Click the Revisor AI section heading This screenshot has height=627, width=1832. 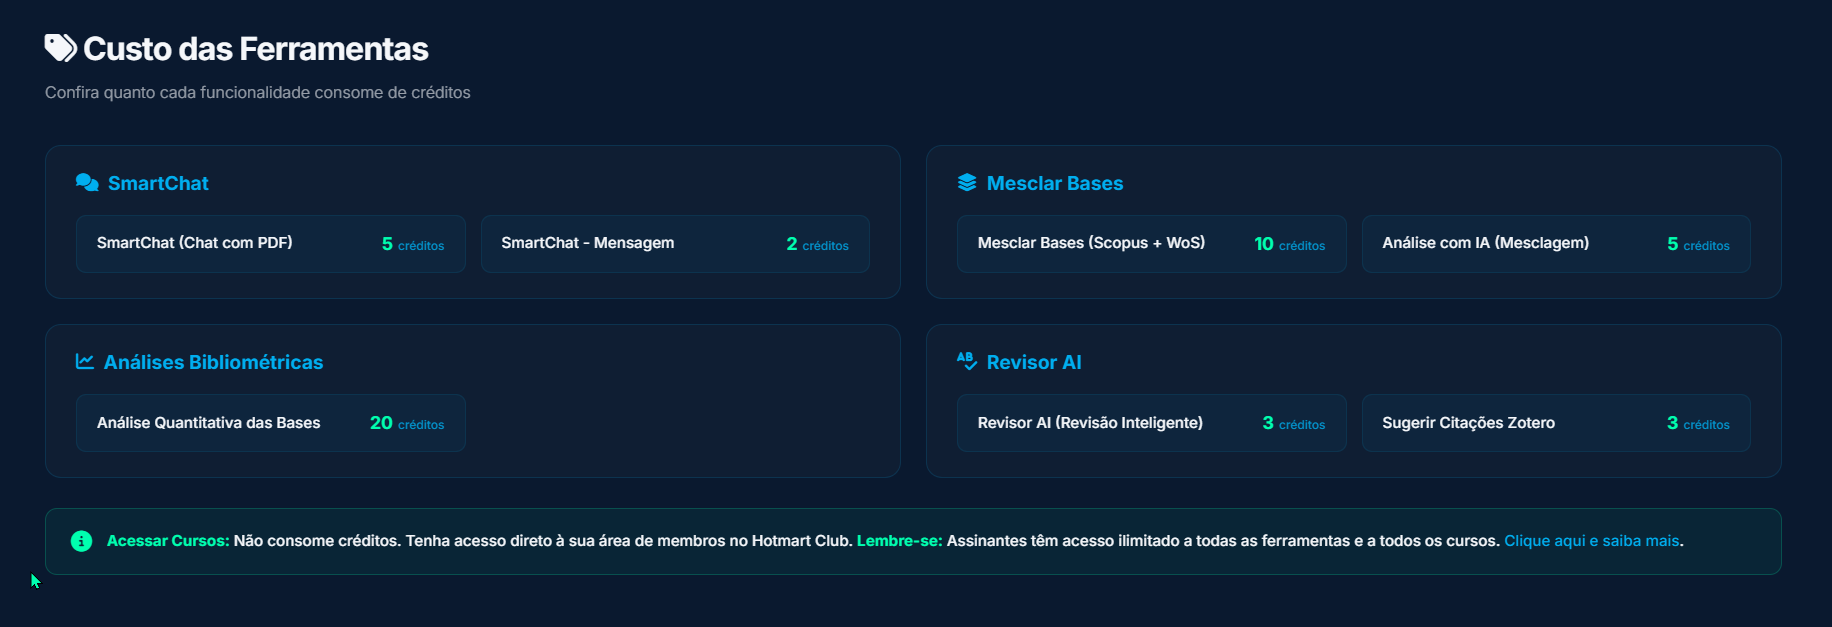point(1033,362)
